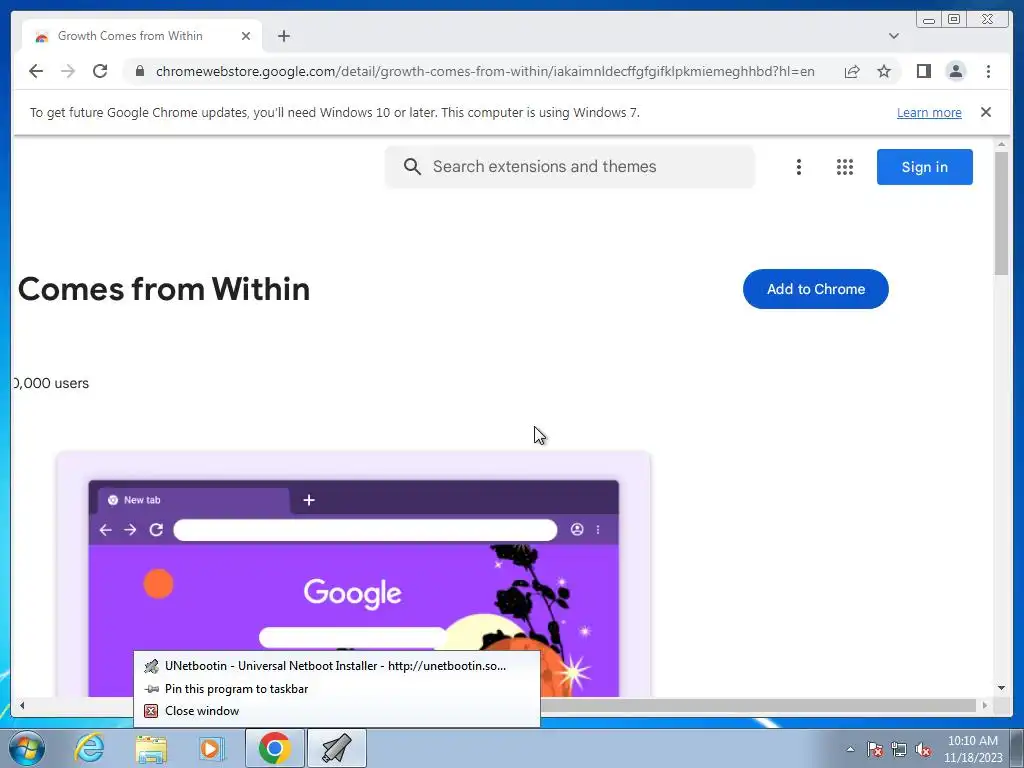Open Windows Media Player from taskbar
This screenshot has width=1024, height=768.
pos(210,749)
